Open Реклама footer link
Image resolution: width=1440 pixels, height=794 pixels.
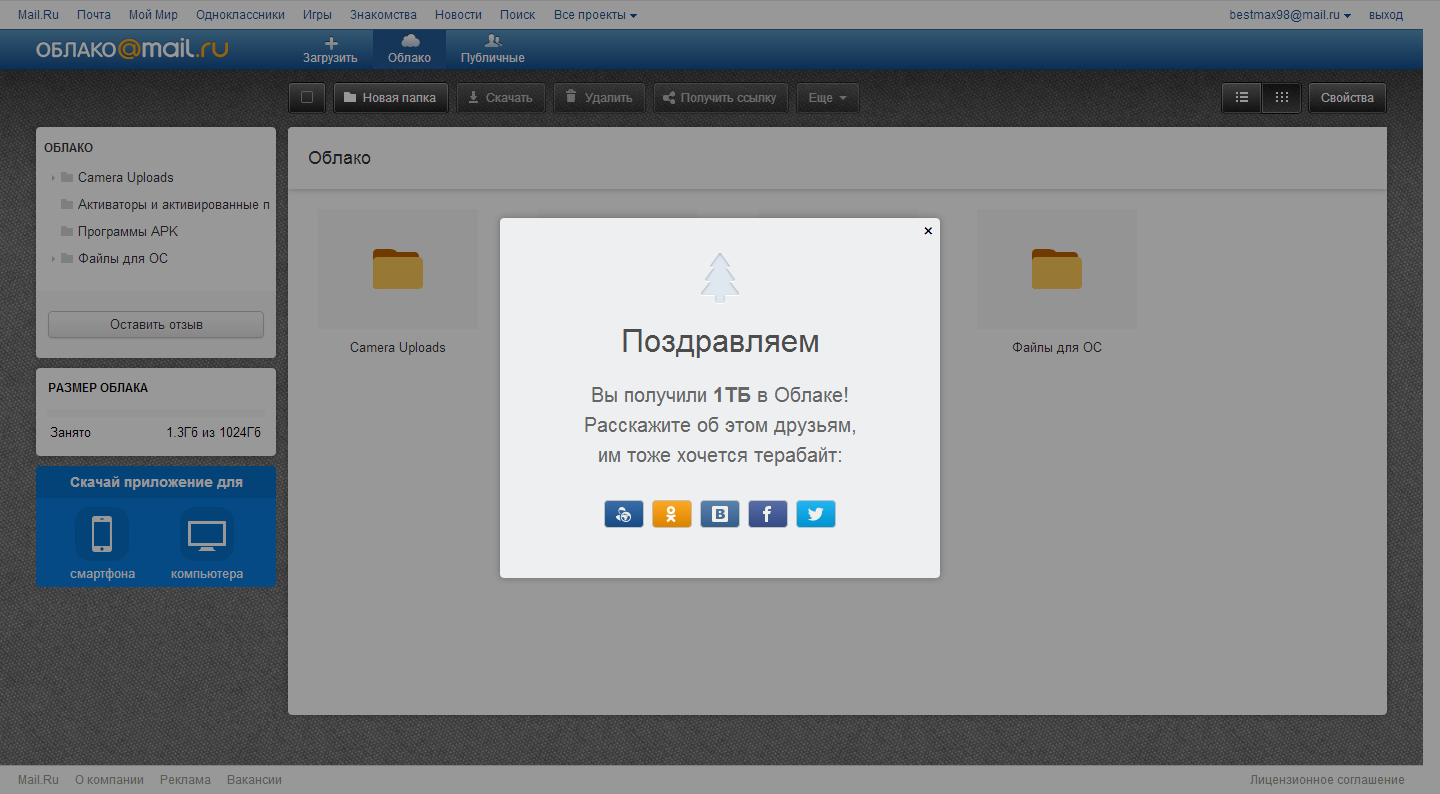coord(185,780)
